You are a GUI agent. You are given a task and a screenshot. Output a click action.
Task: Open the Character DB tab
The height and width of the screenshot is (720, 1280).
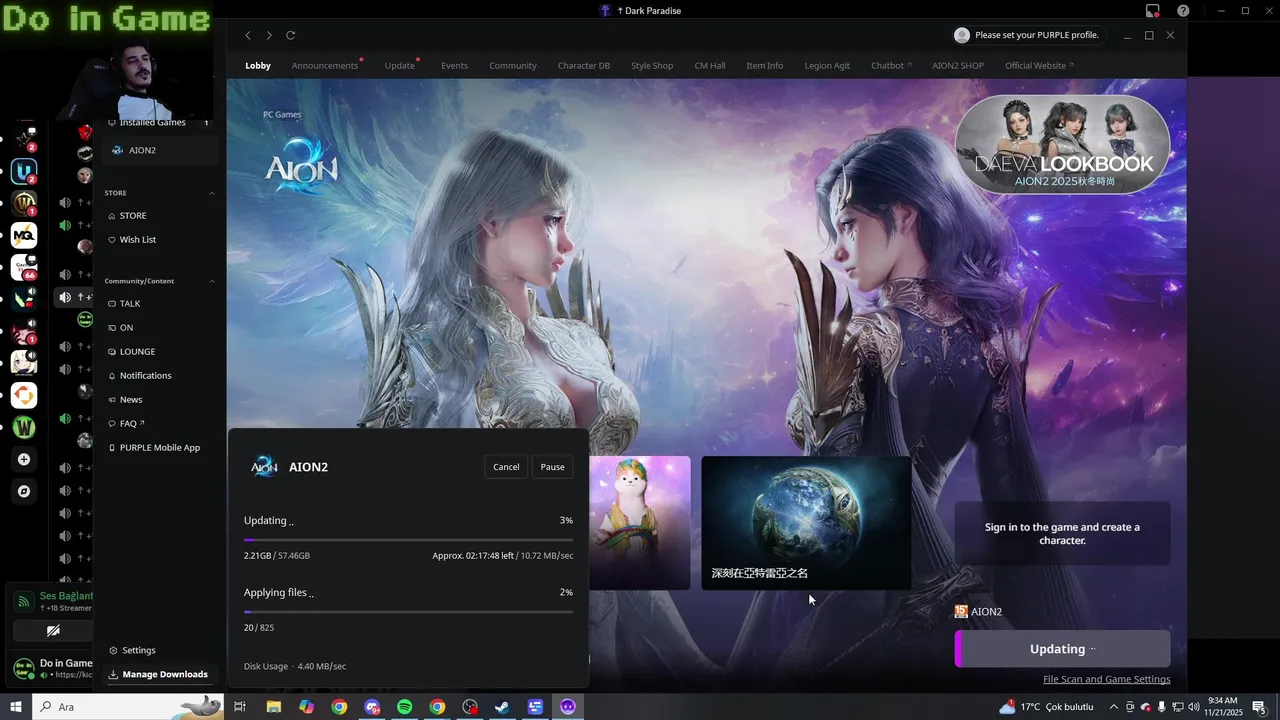click(x=584, y=66)
